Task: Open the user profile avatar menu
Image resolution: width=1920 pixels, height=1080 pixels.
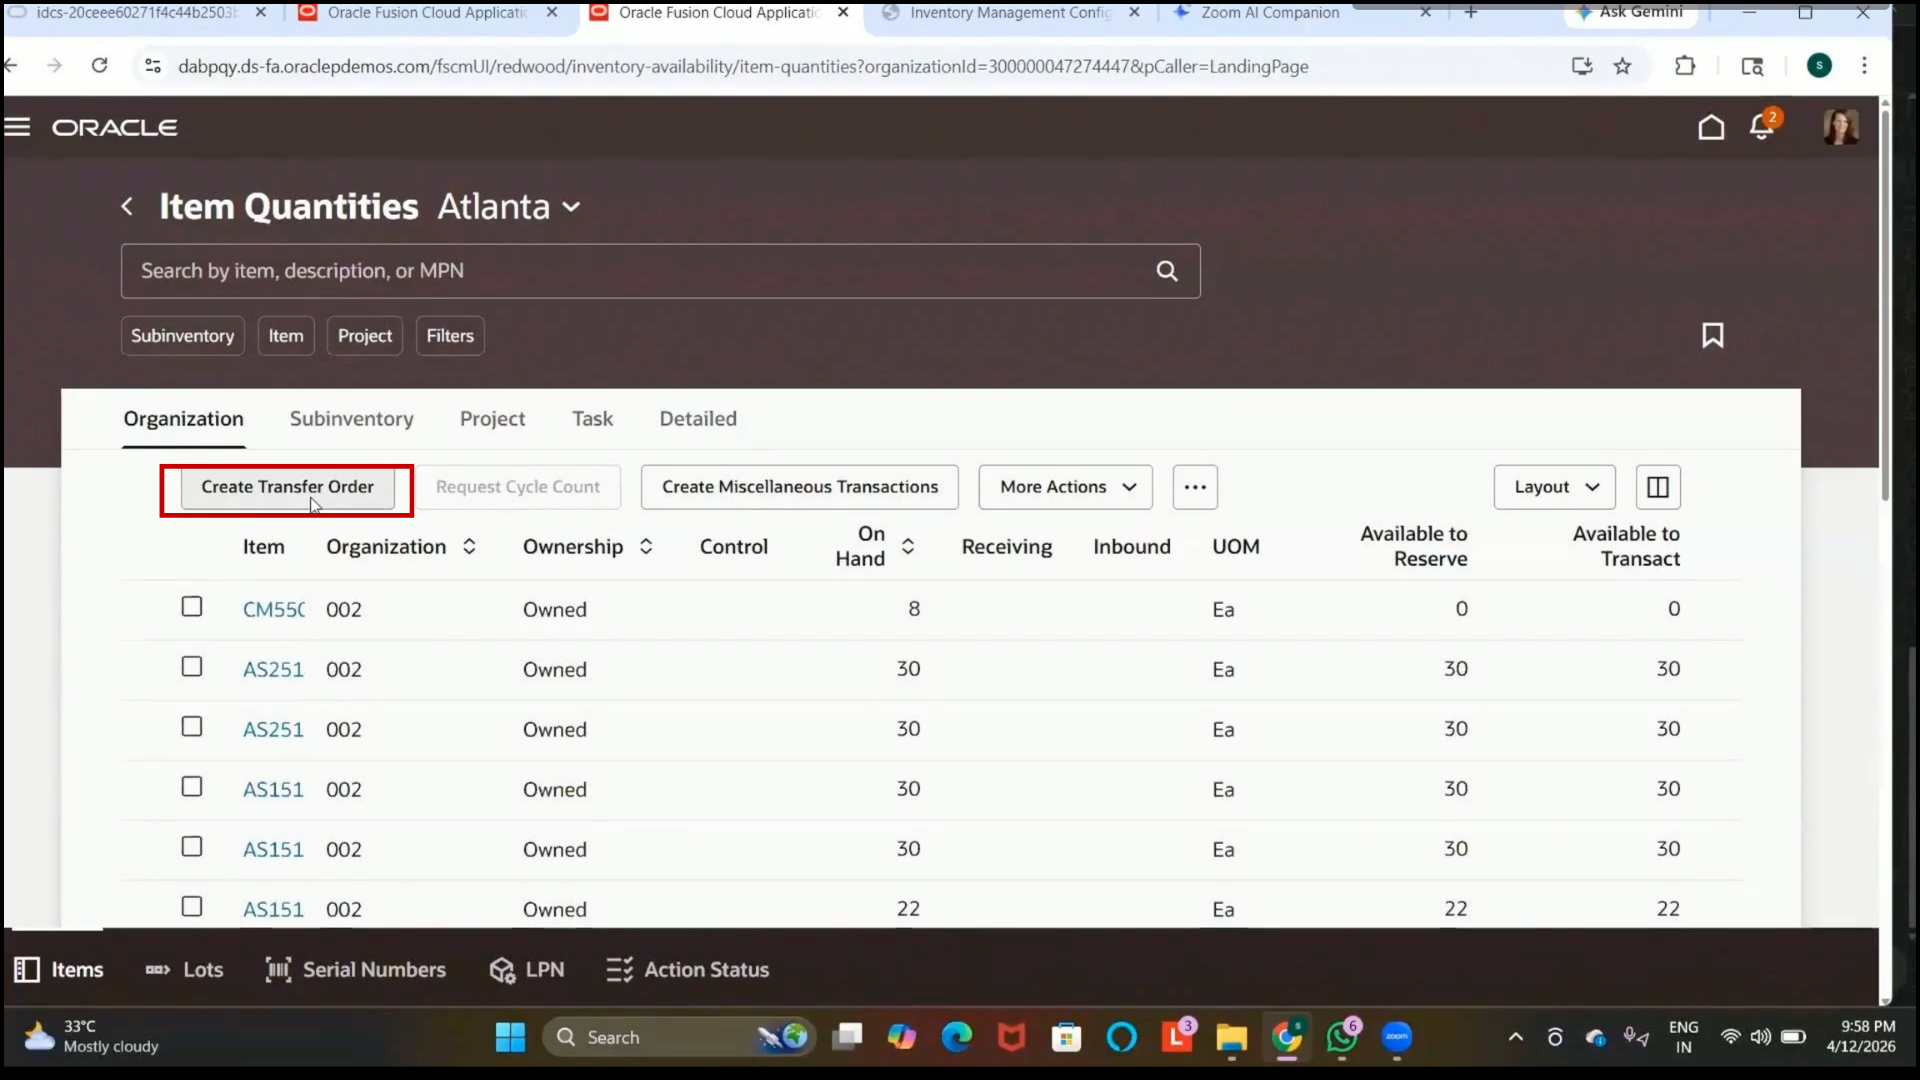Action: click(x=1841, y=126)
